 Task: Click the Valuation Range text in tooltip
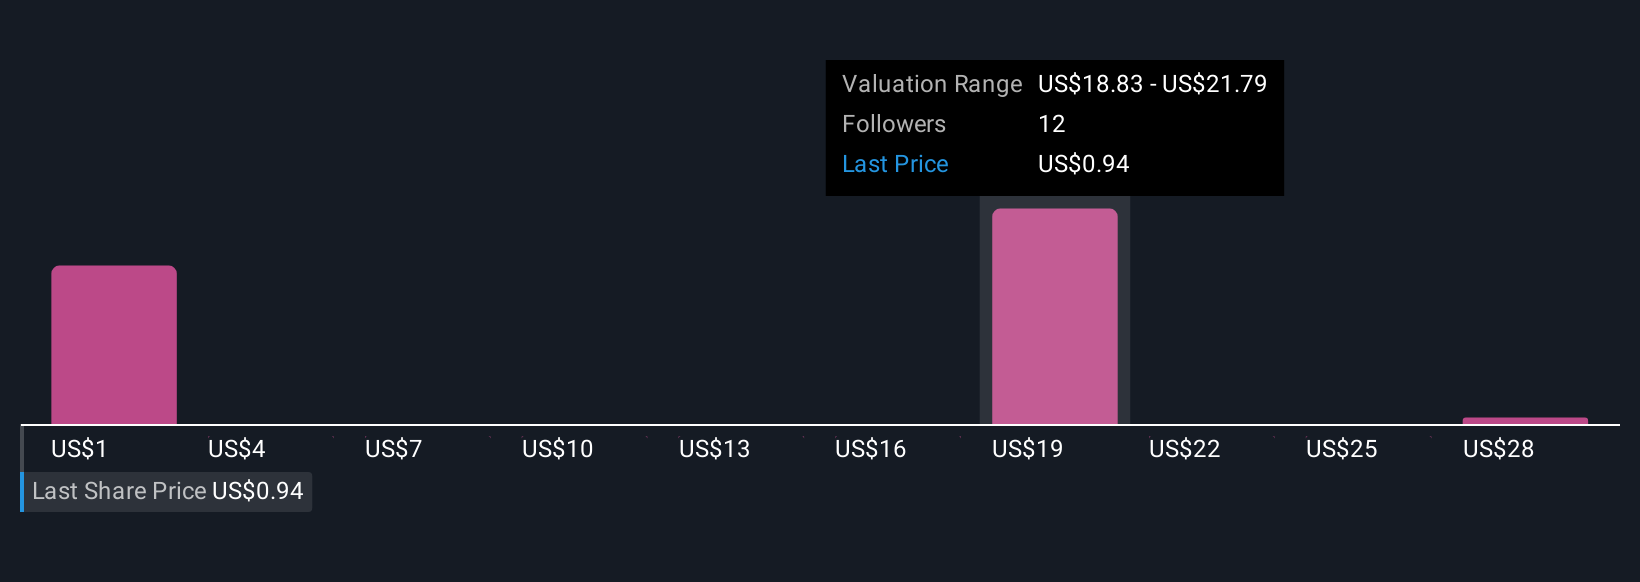[x=932, y=84]
